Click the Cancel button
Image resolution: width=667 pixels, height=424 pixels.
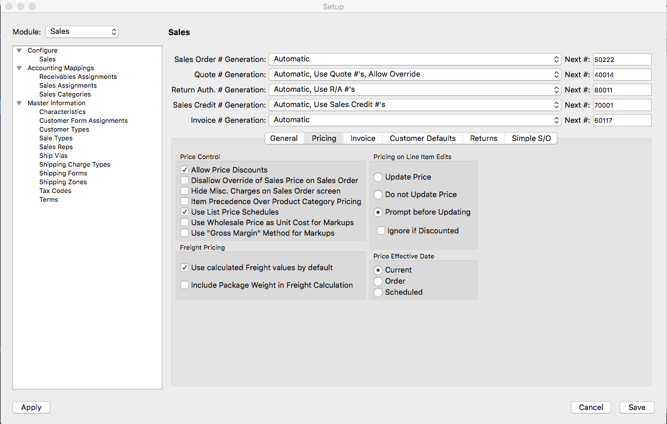[x=591, y=407]
